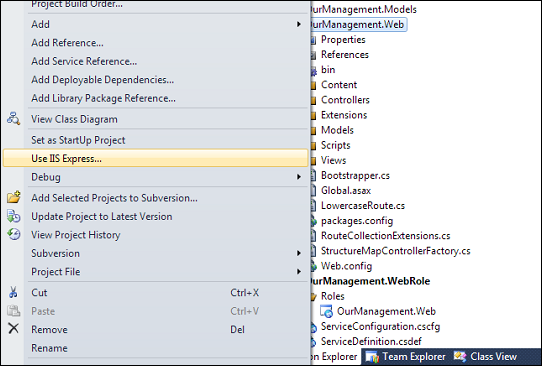
Task: Choose Add Library Package Reference
Action: [x=103, y=98]
